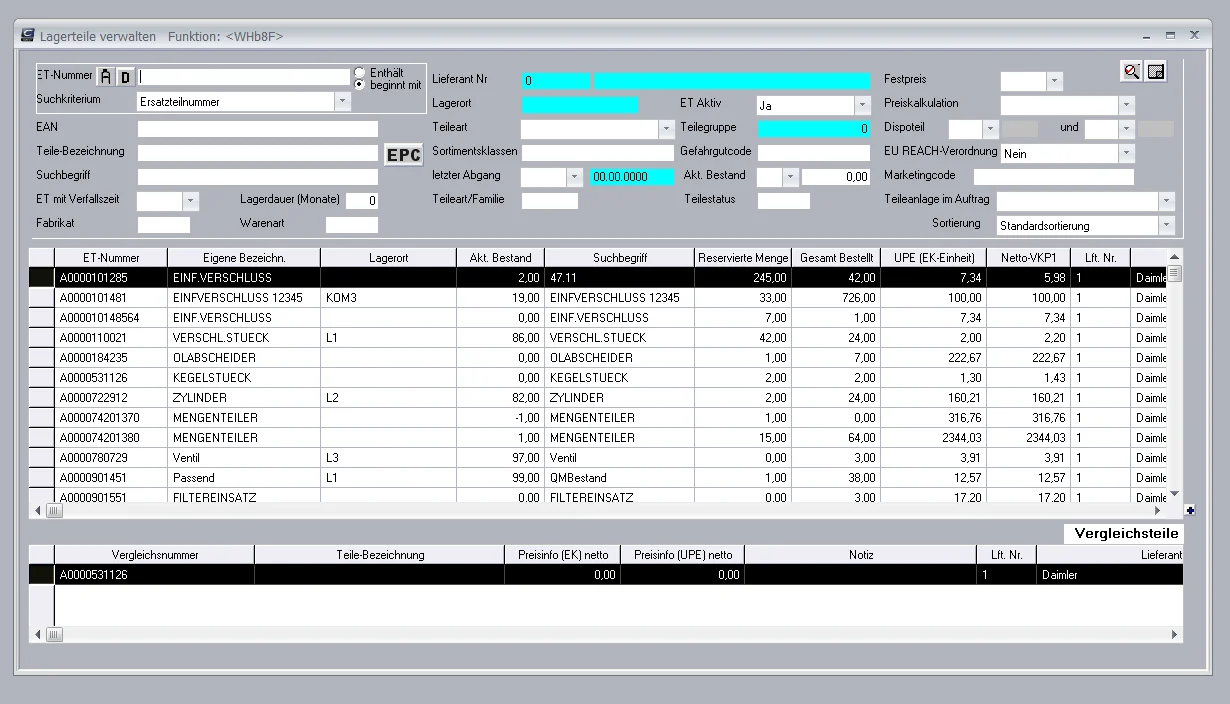
Task: Click the Teilestatus input field
Action: (784, 201)
